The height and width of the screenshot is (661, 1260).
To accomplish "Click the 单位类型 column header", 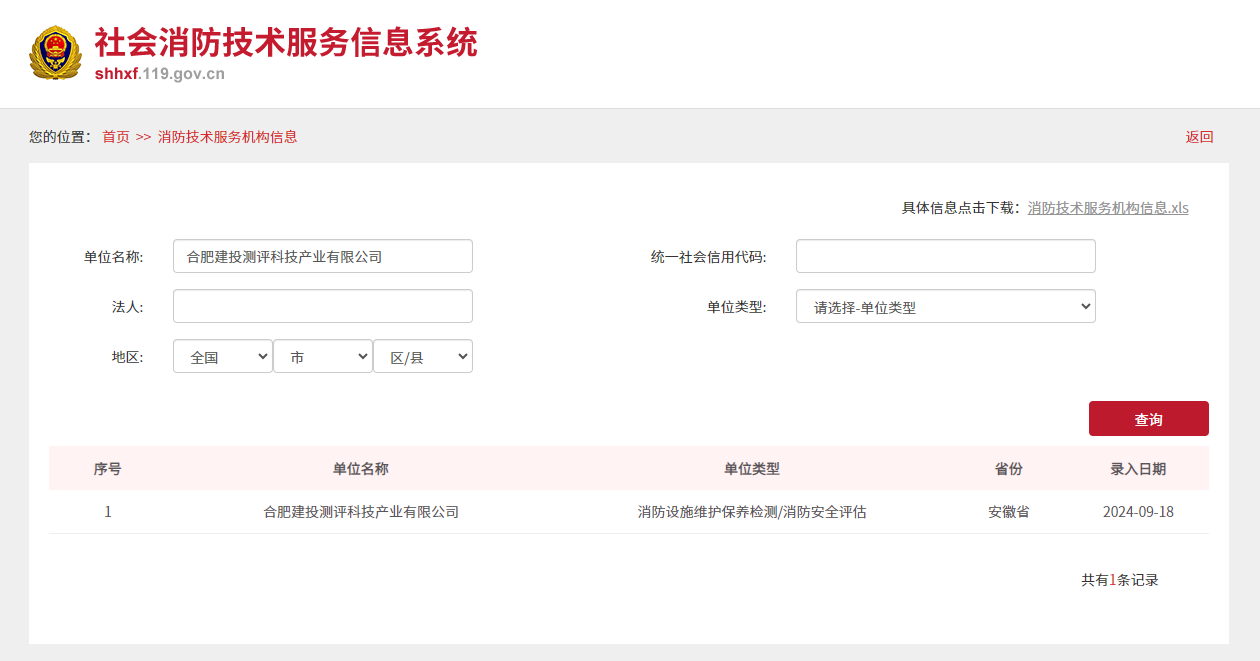I will (752, 469).
